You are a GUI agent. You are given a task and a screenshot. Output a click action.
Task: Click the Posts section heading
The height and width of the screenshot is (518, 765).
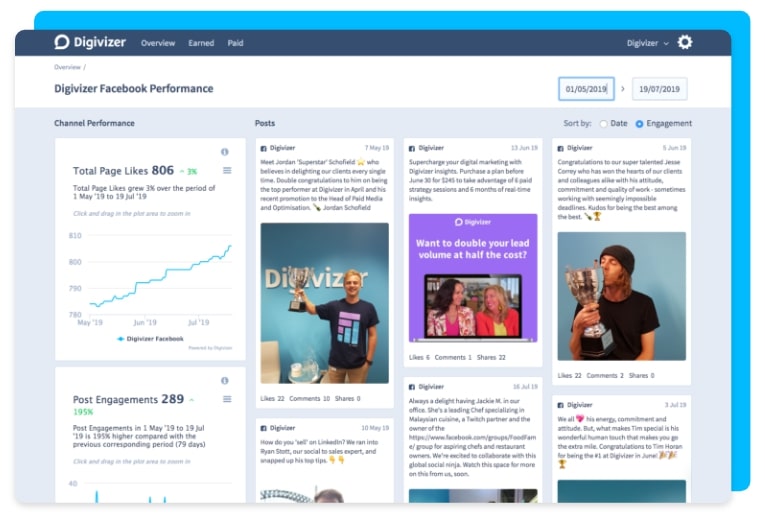[x=265, y=123]
